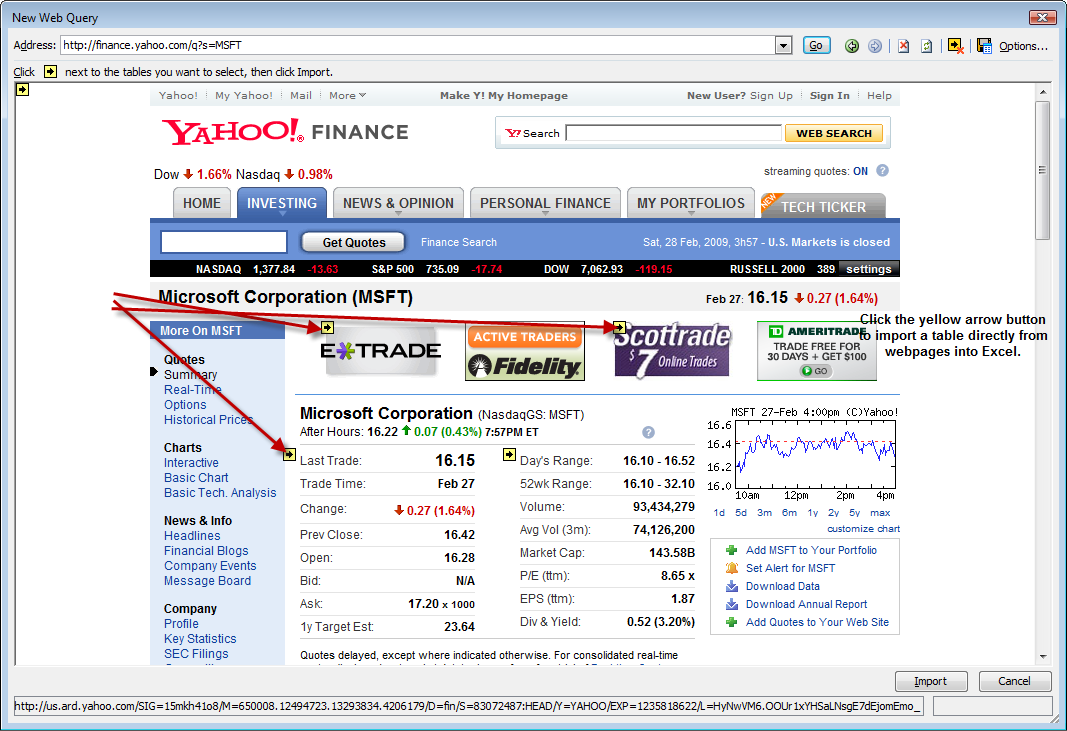The width and height of the screenshot is (1067, 731).
Task: Click the Hide Icons toolbar button
Action: (955, 46)
